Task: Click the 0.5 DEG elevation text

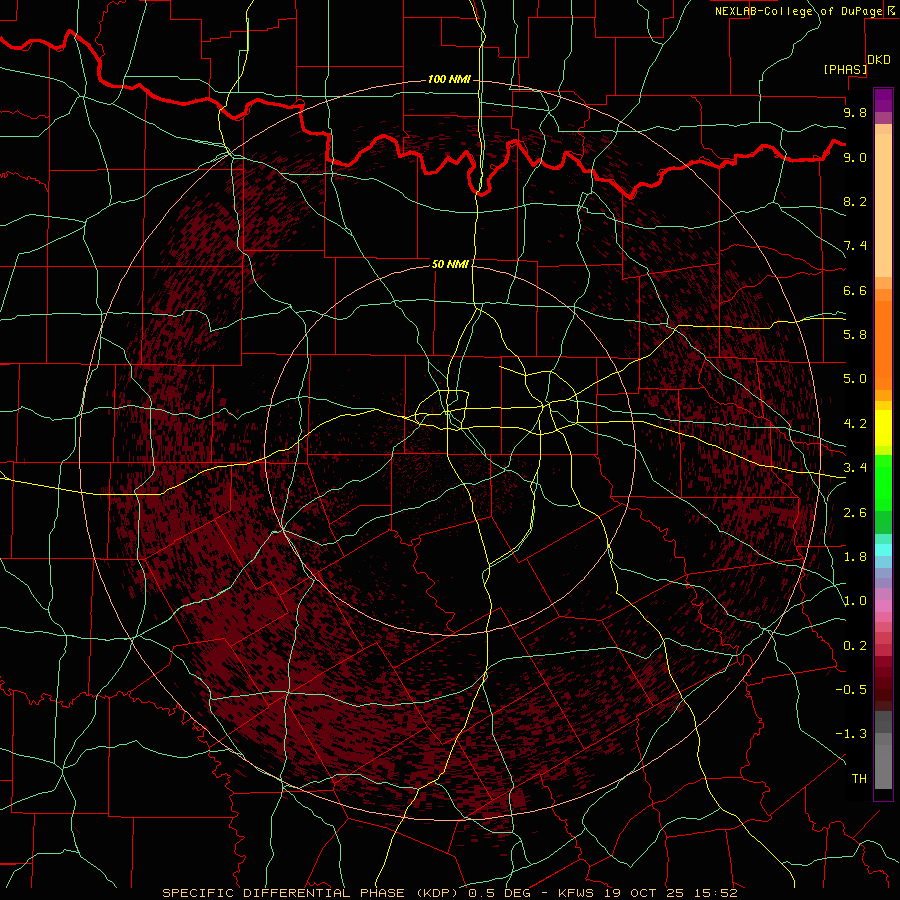Action: point(499,893)
